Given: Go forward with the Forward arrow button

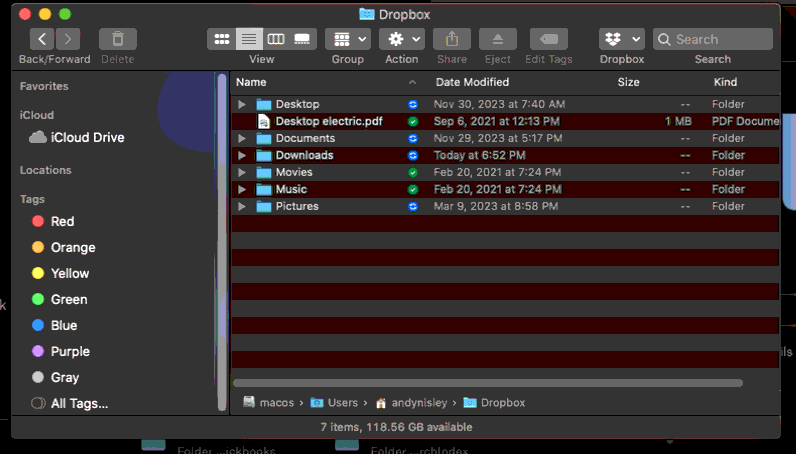Looking at the screenshot, I should point(68,39).
